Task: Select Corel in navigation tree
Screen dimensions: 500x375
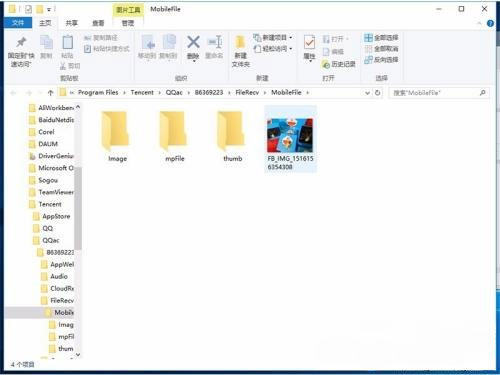Action: pyautogui.click(x=42, y=132)
